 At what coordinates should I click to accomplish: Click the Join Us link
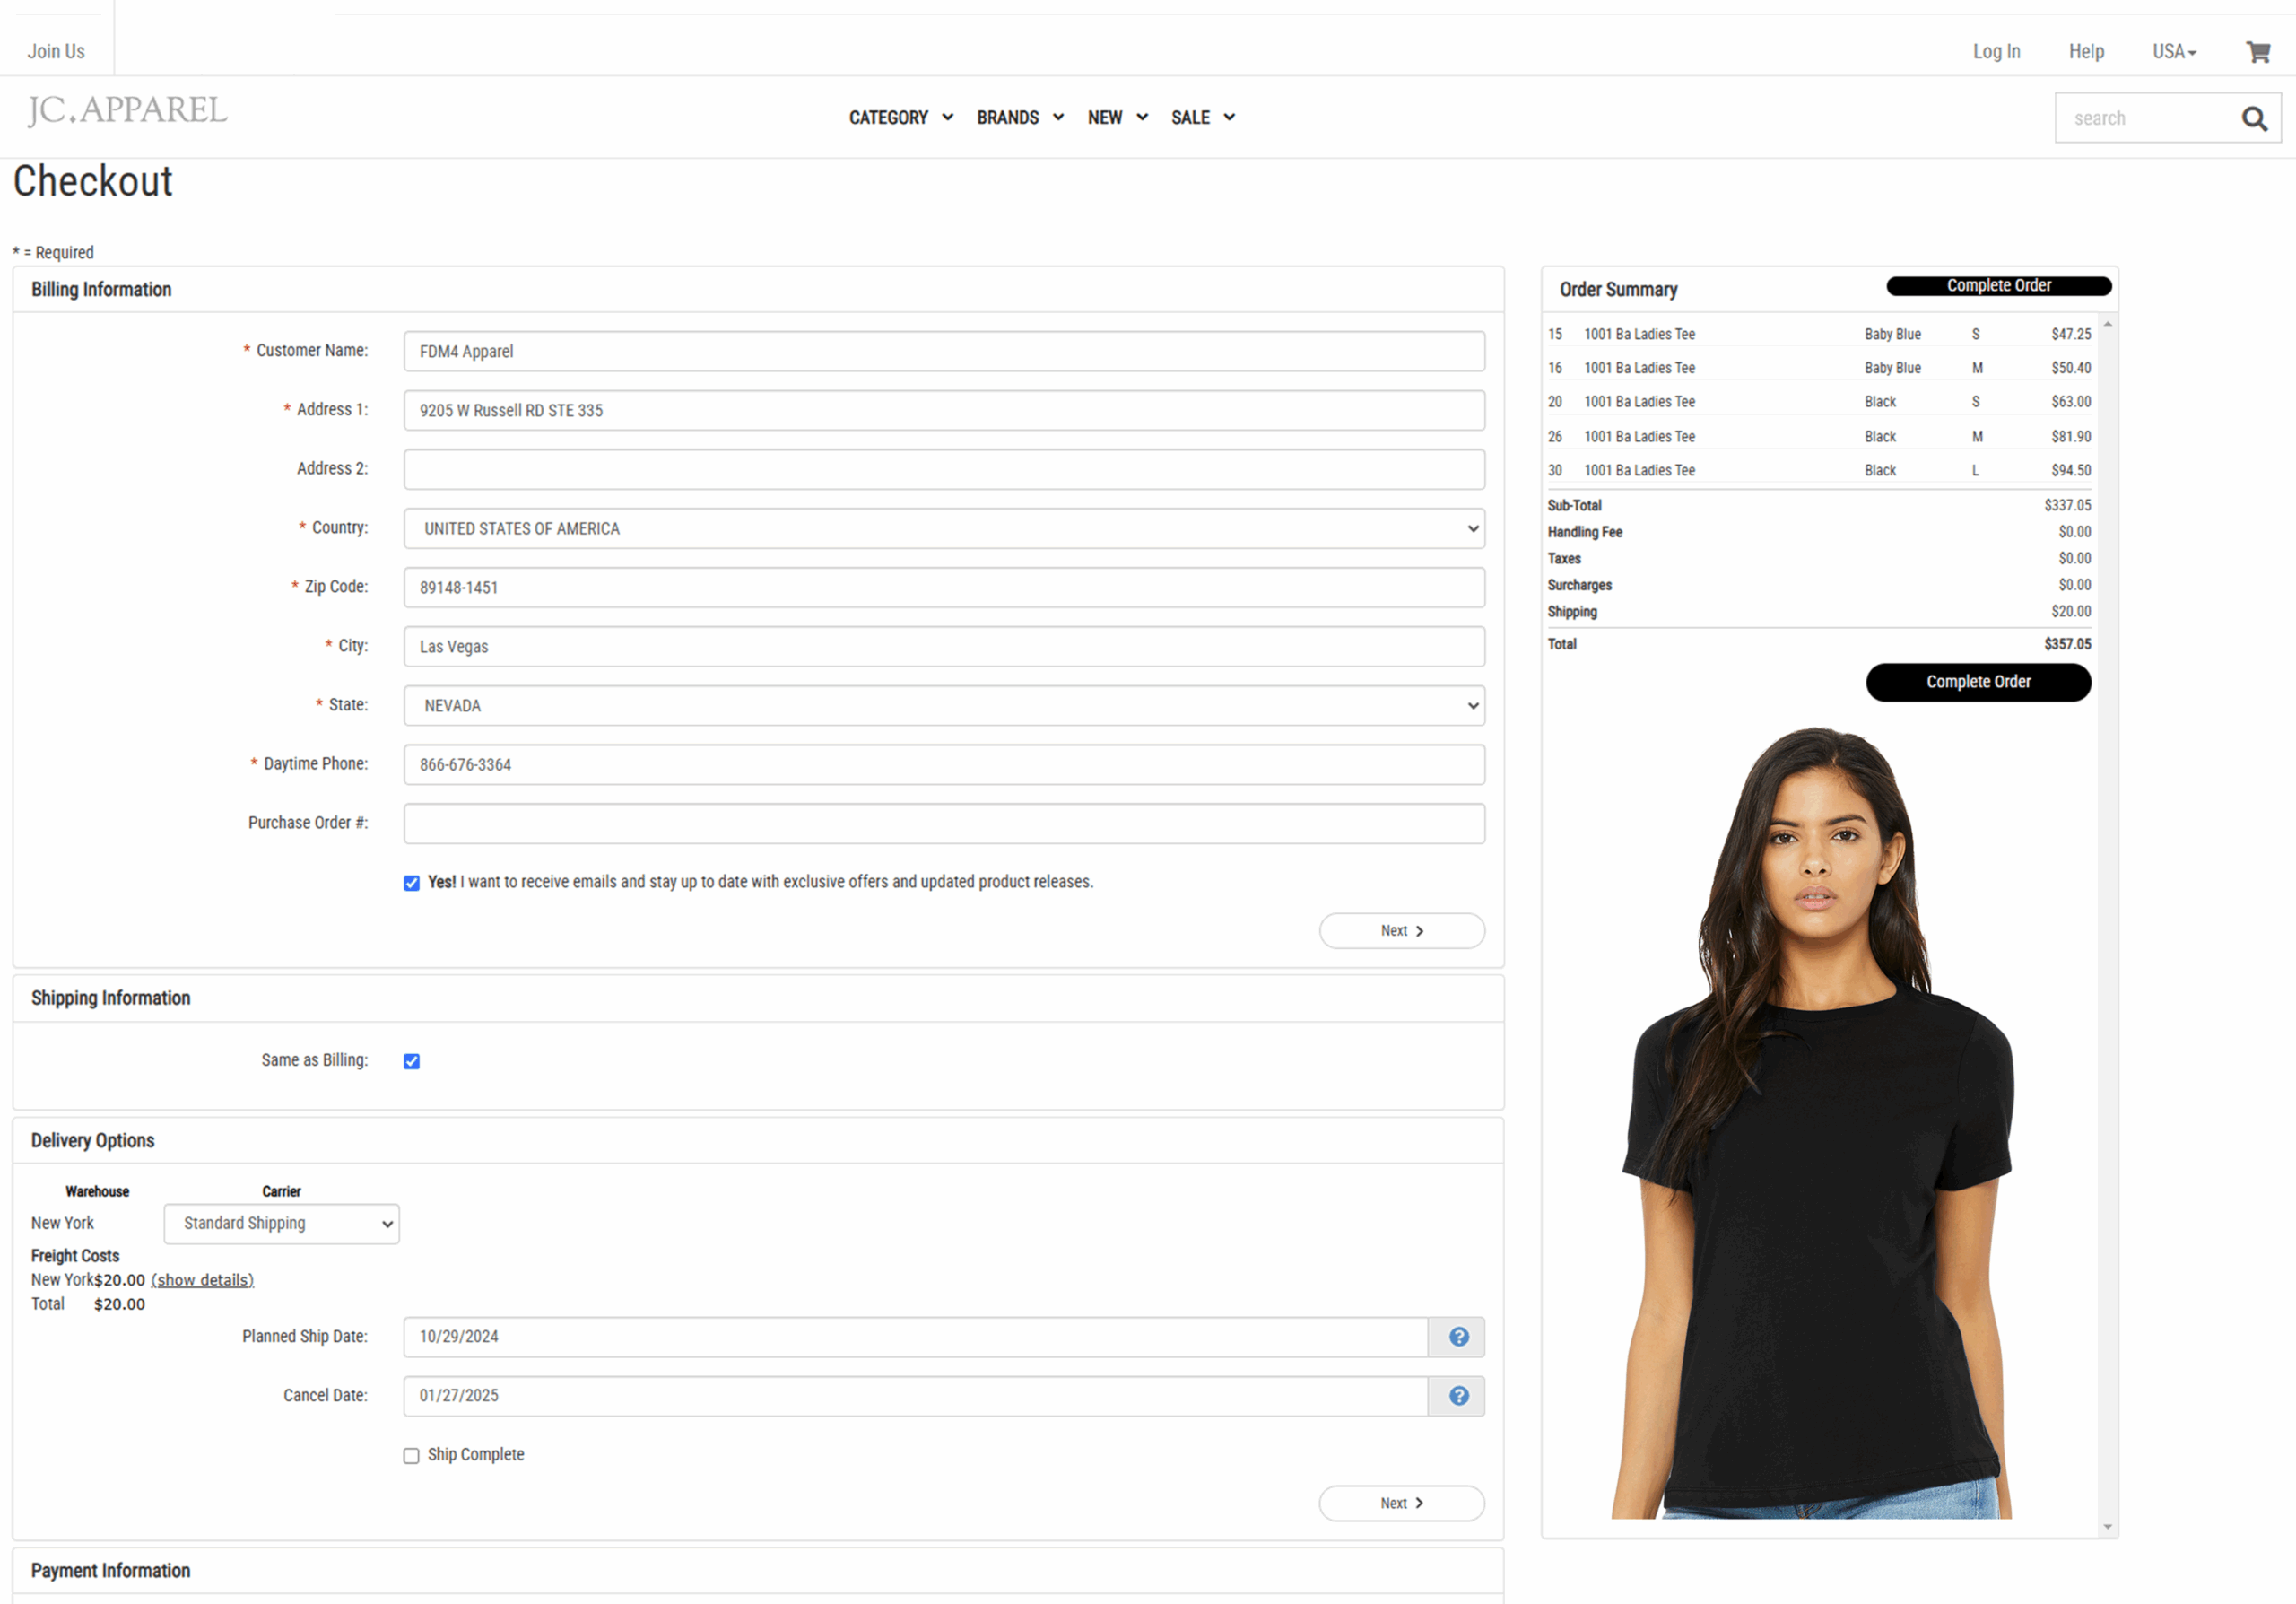(x=56, y=51)
